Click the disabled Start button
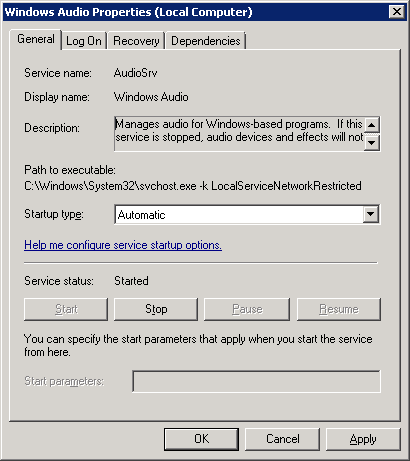Screen dimensions: 410x461 [x=66, y=309]
